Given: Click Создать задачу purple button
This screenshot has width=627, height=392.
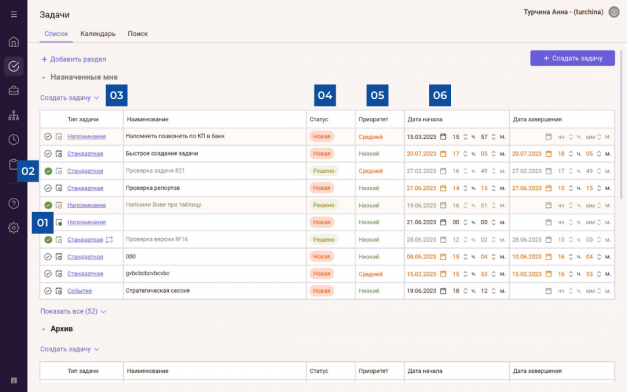Looking at the screenshot, I should click(x=572, y=58).
